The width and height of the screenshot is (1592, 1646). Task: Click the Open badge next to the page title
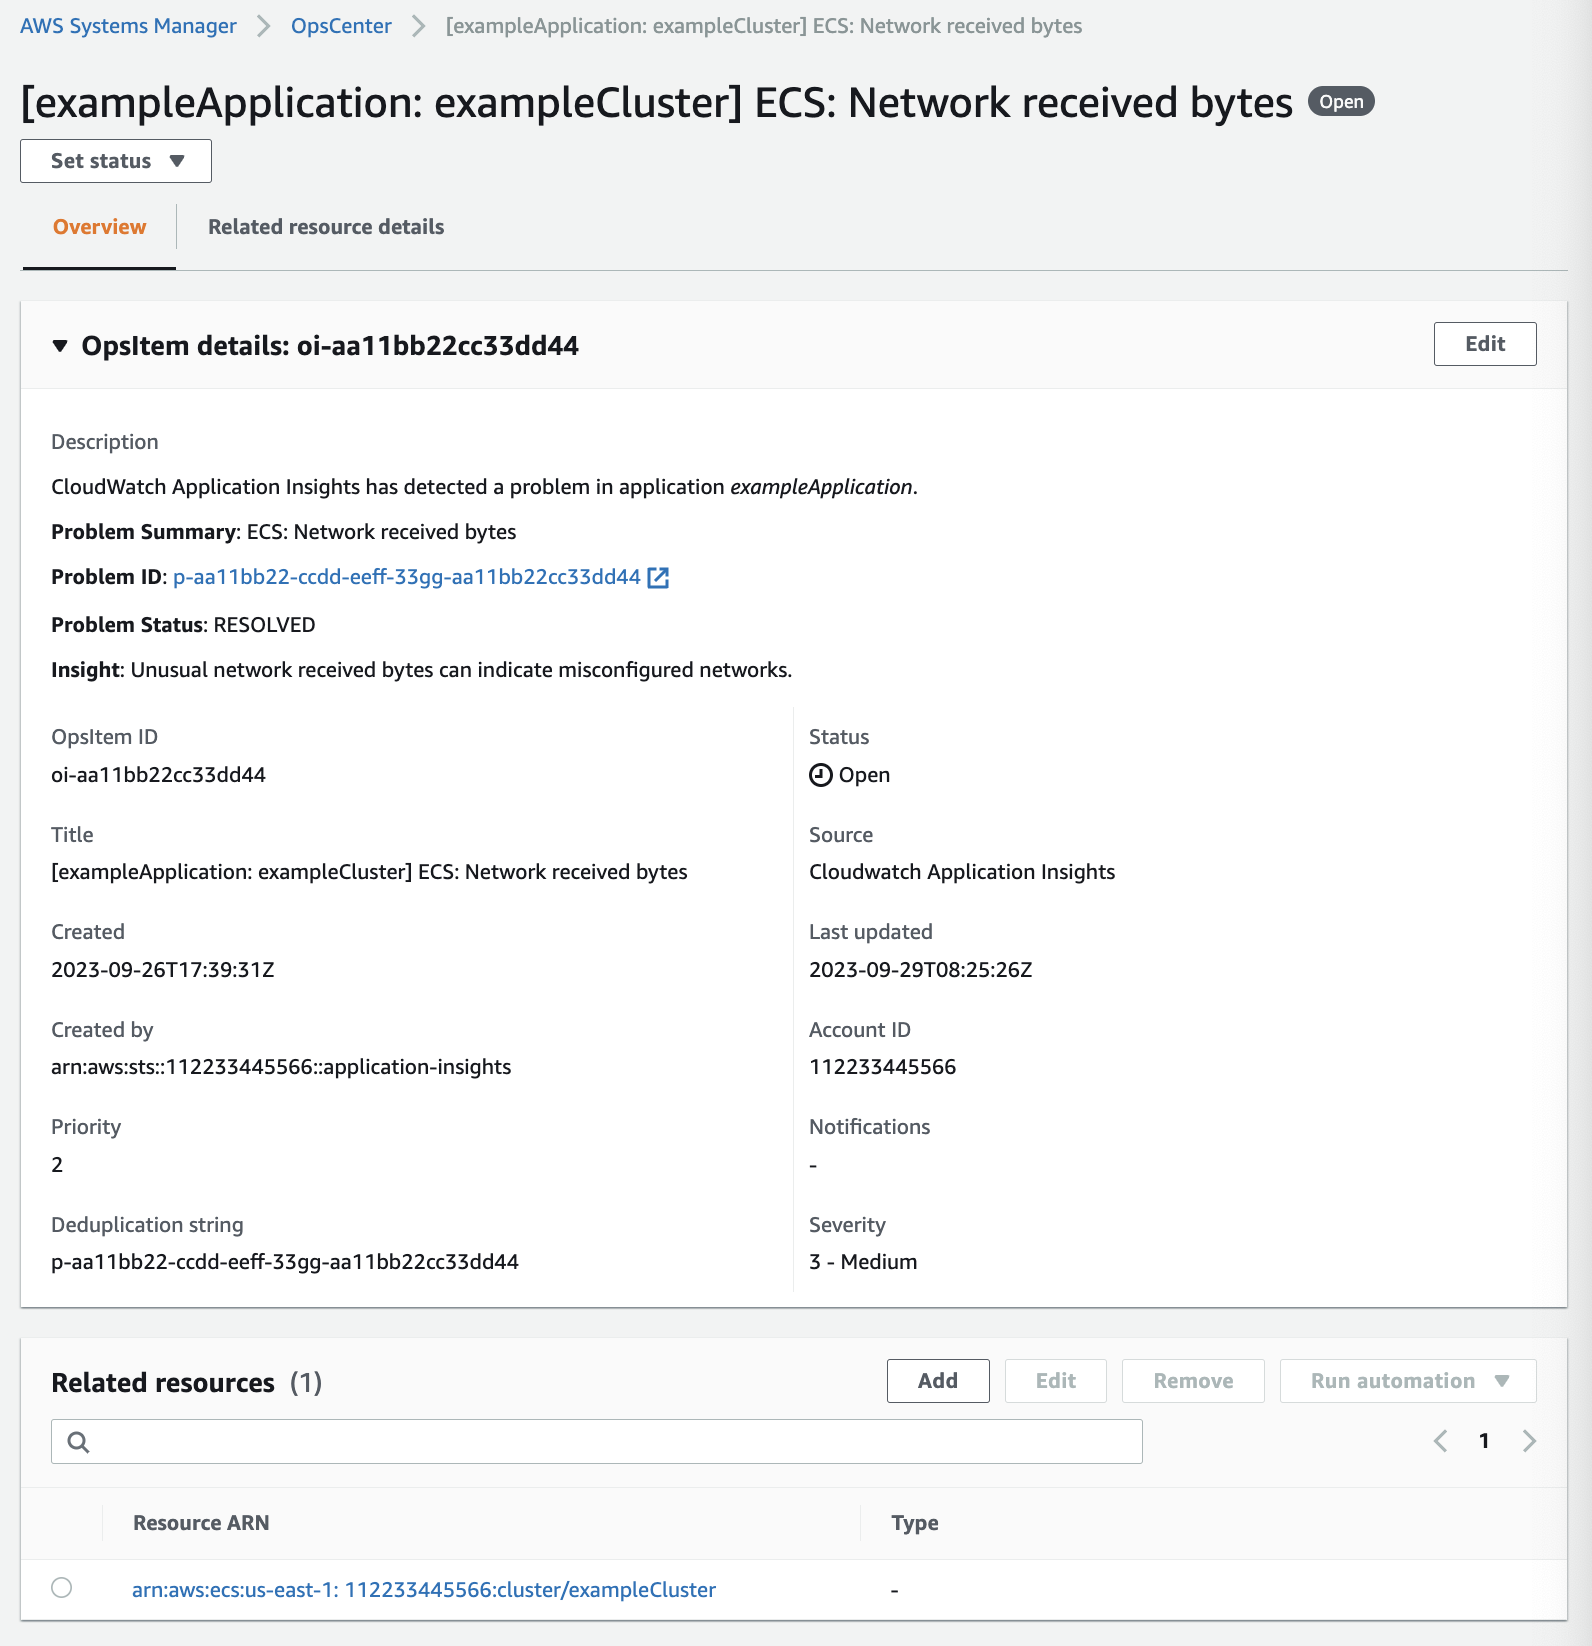pyautogui.click(x=1341, y=102)
